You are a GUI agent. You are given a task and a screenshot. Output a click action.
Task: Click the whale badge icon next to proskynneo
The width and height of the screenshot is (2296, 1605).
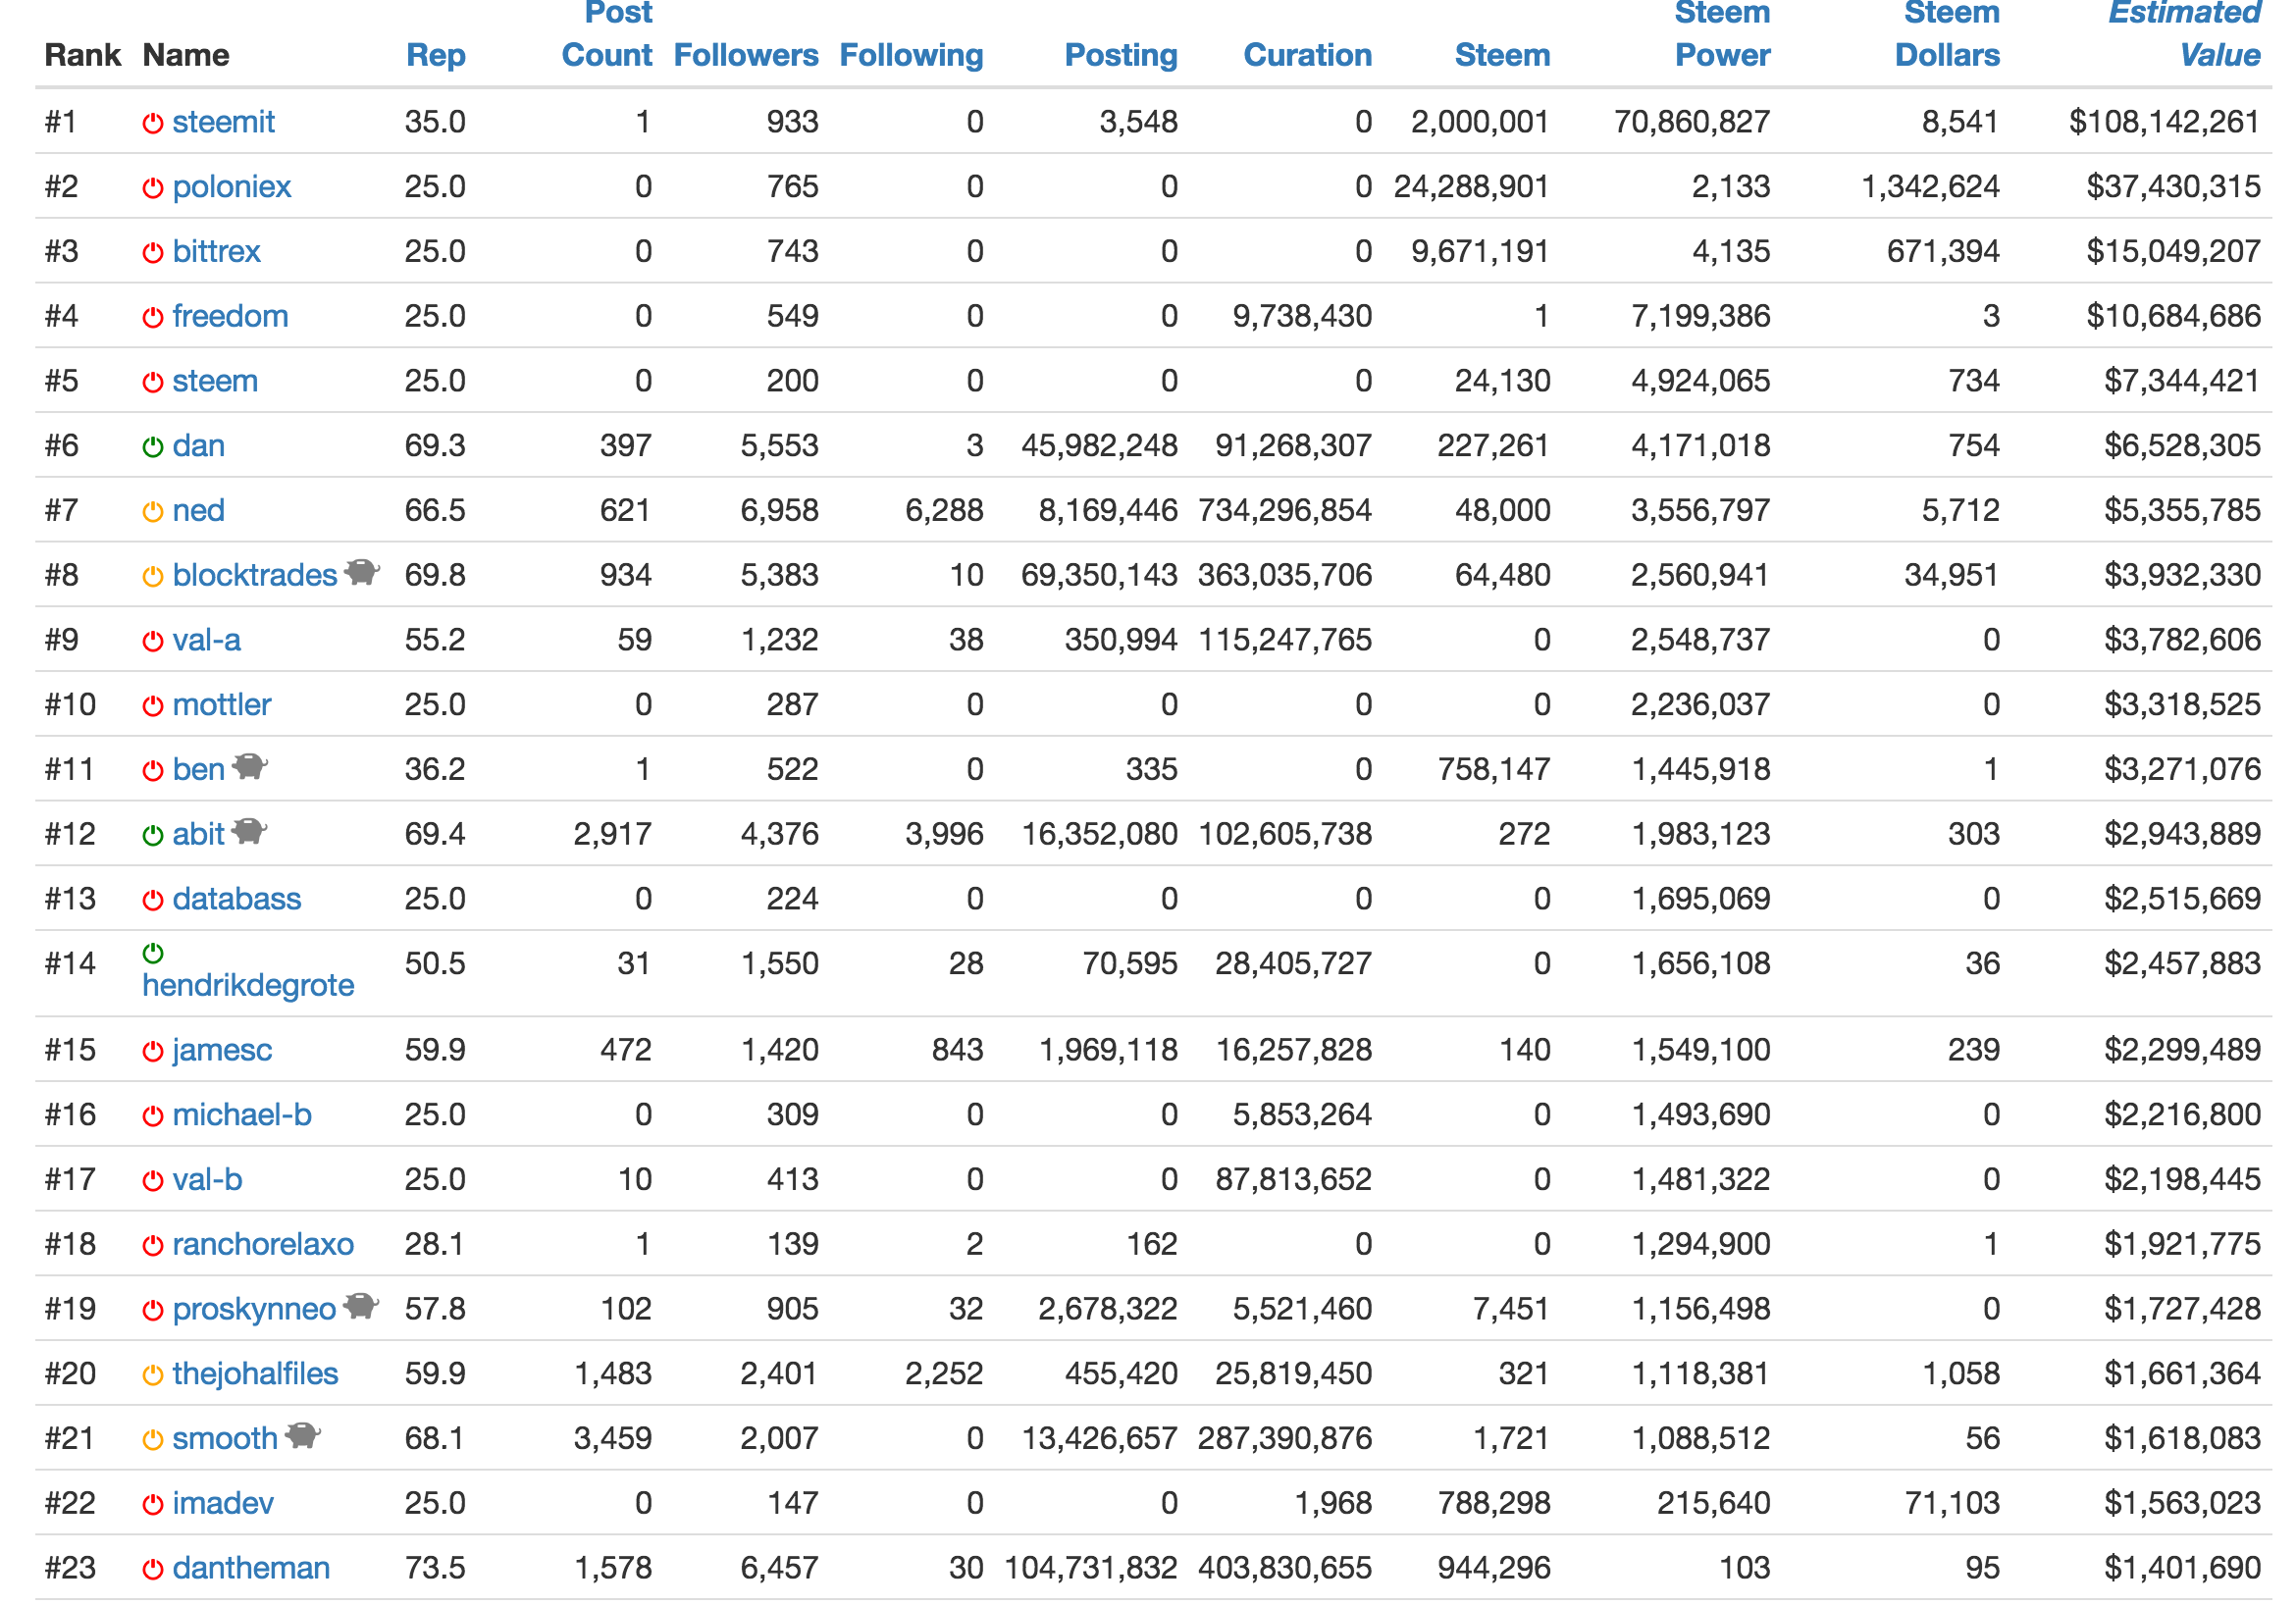pos(361,1306)
